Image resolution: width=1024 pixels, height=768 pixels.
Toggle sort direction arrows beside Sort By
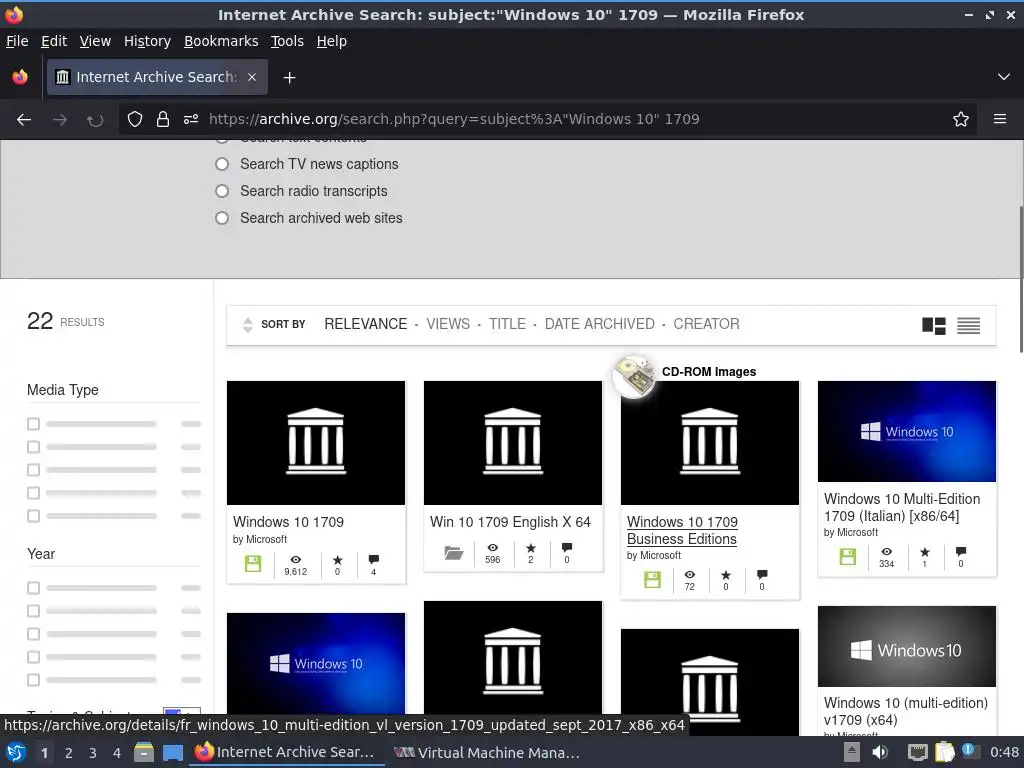click(x=248, y=325)
